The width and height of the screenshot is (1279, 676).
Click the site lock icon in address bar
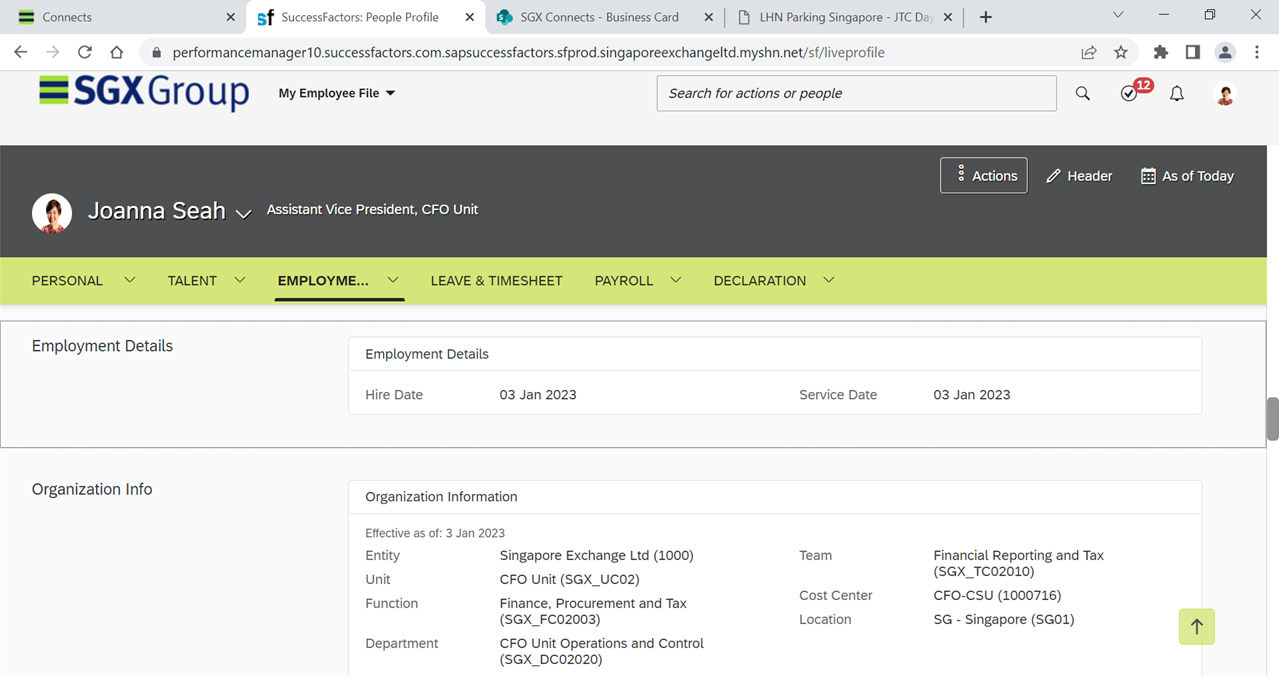(x=156, y=53)
